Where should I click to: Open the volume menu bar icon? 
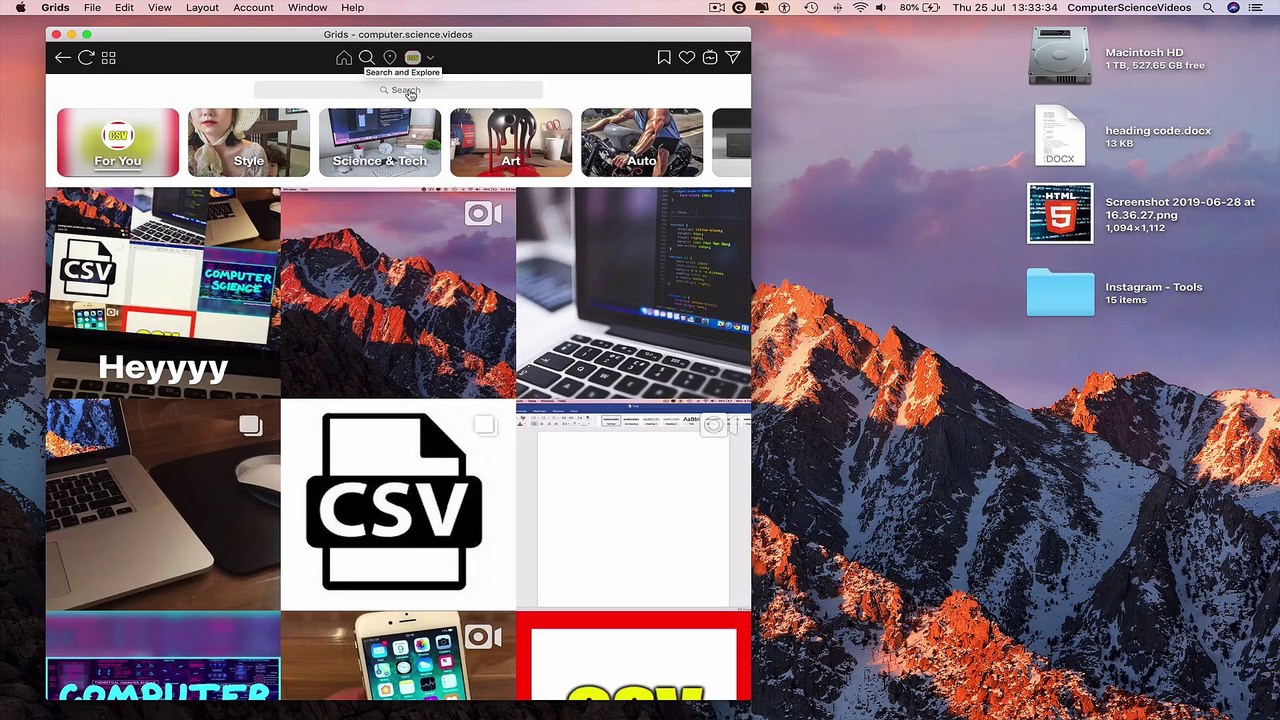(881, 8)
